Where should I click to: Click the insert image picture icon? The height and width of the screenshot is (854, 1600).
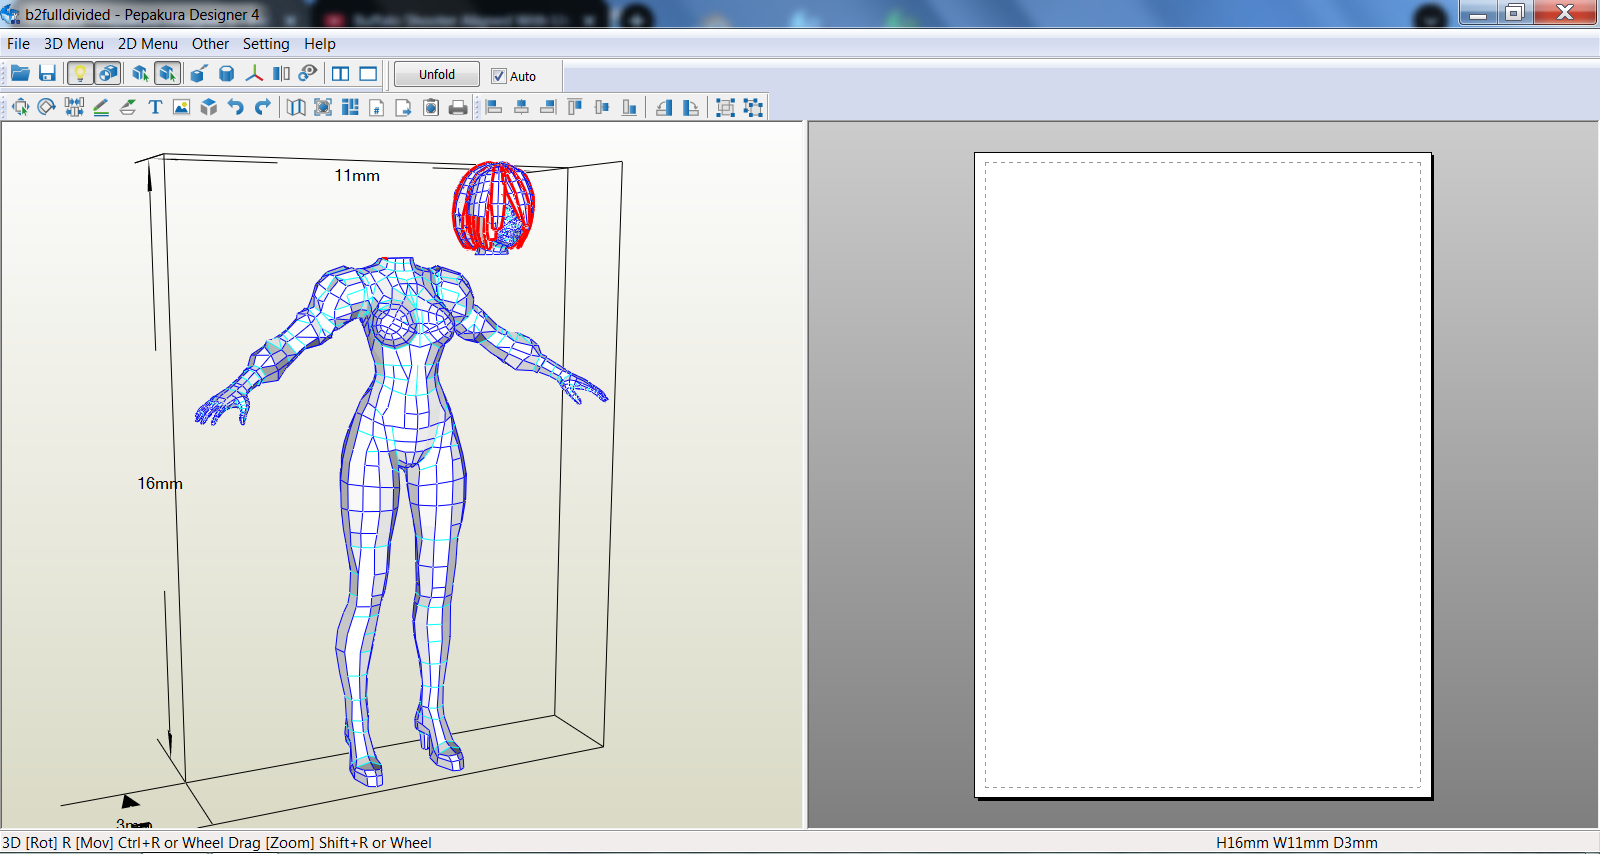pos(181,107)
